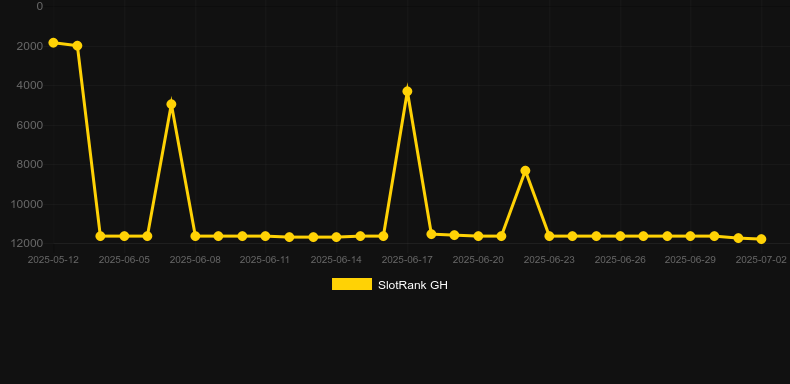Select the data point above 2025-06-14
The height and width of the screenshot is (384, 790).
(x=337, y=237)
